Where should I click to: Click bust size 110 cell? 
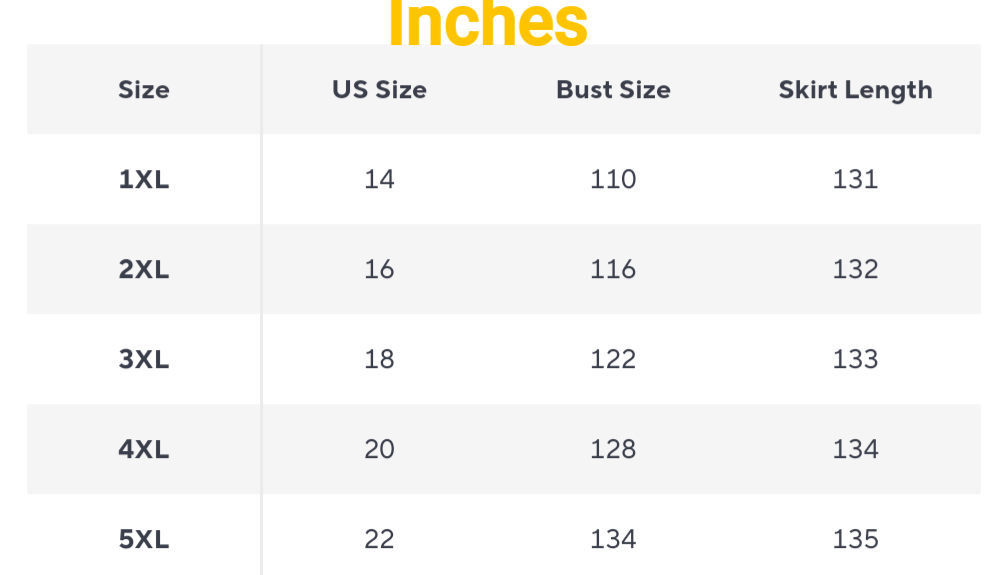(x=613, y=180)
